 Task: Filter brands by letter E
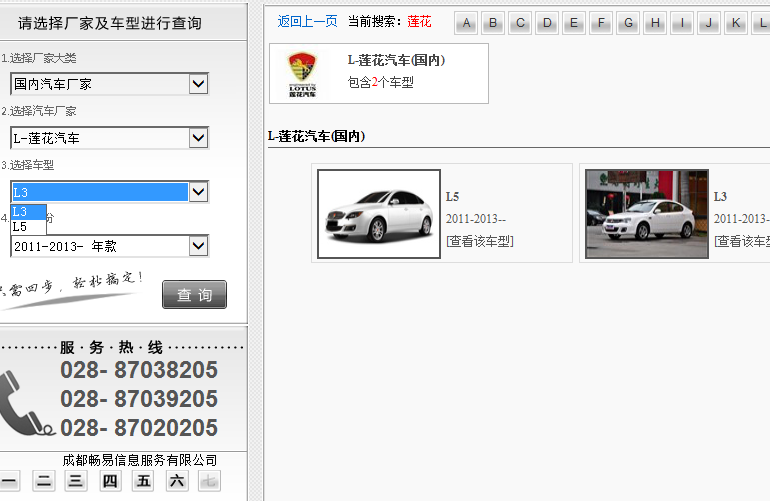click(x=574, y=23)
